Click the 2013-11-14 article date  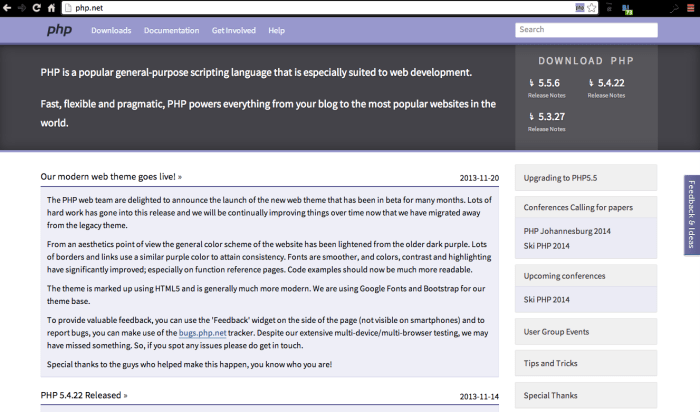click(x=479, y=397)
